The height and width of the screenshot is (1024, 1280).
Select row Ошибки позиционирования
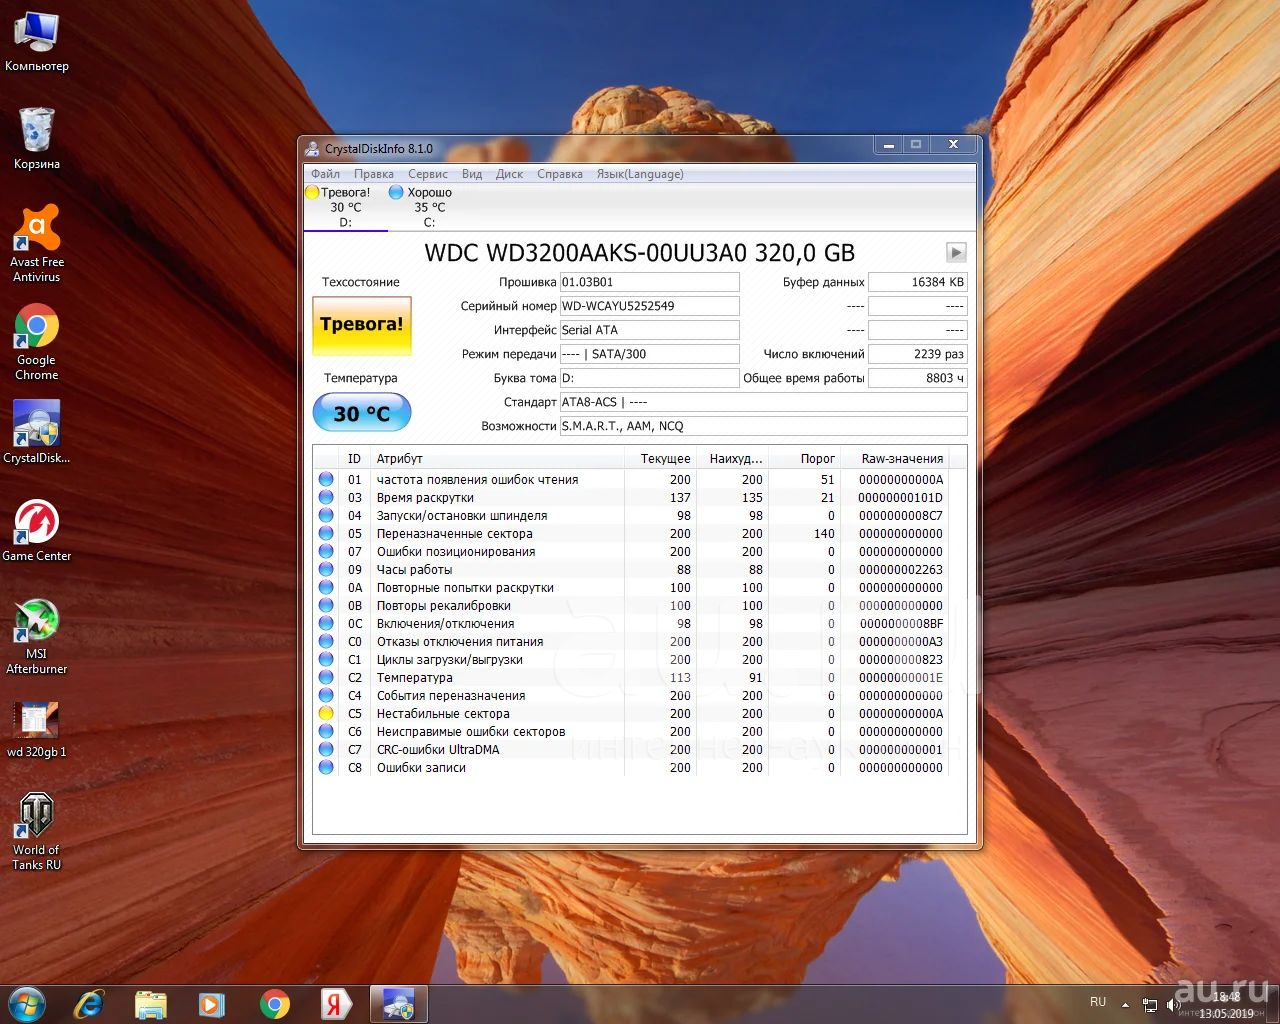coord(631,551)
